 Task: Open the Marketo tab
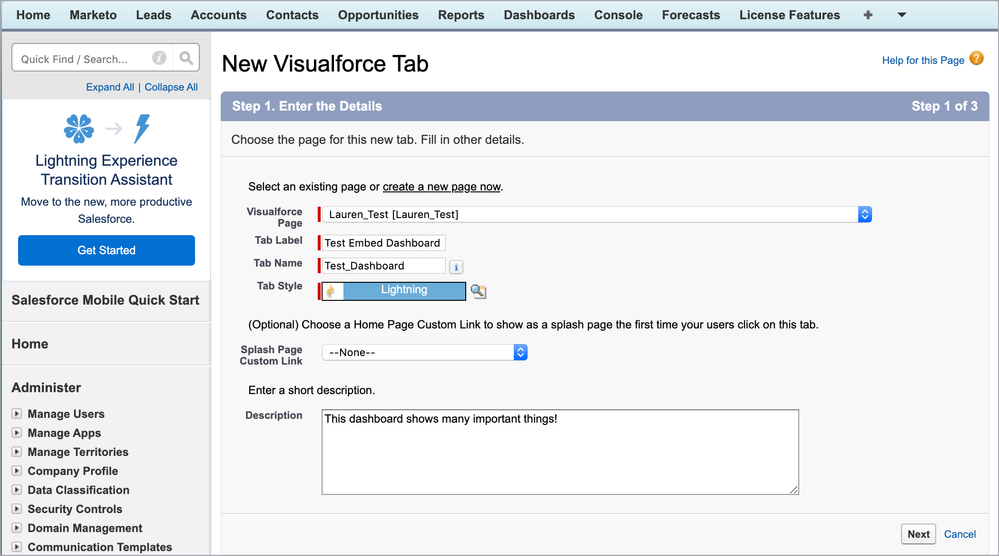pyautogui.click(x=93, y=15)
